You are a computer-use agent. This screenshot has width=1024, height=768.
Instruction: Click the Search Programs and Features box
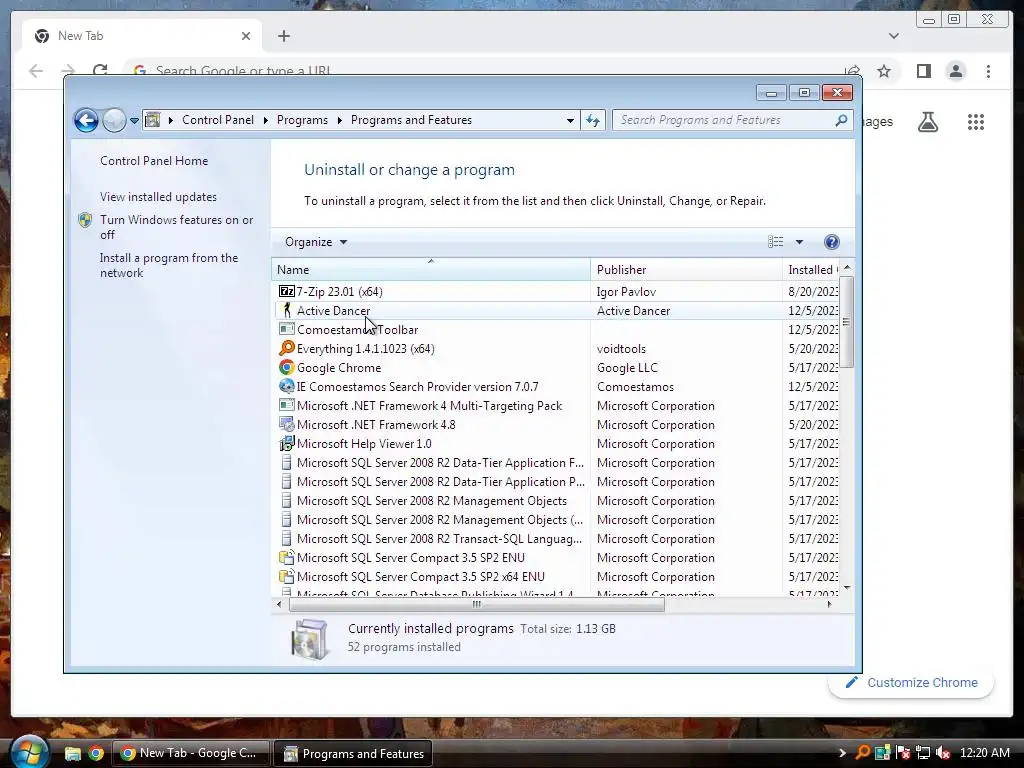pyautogui.click(x=724, y=120)
